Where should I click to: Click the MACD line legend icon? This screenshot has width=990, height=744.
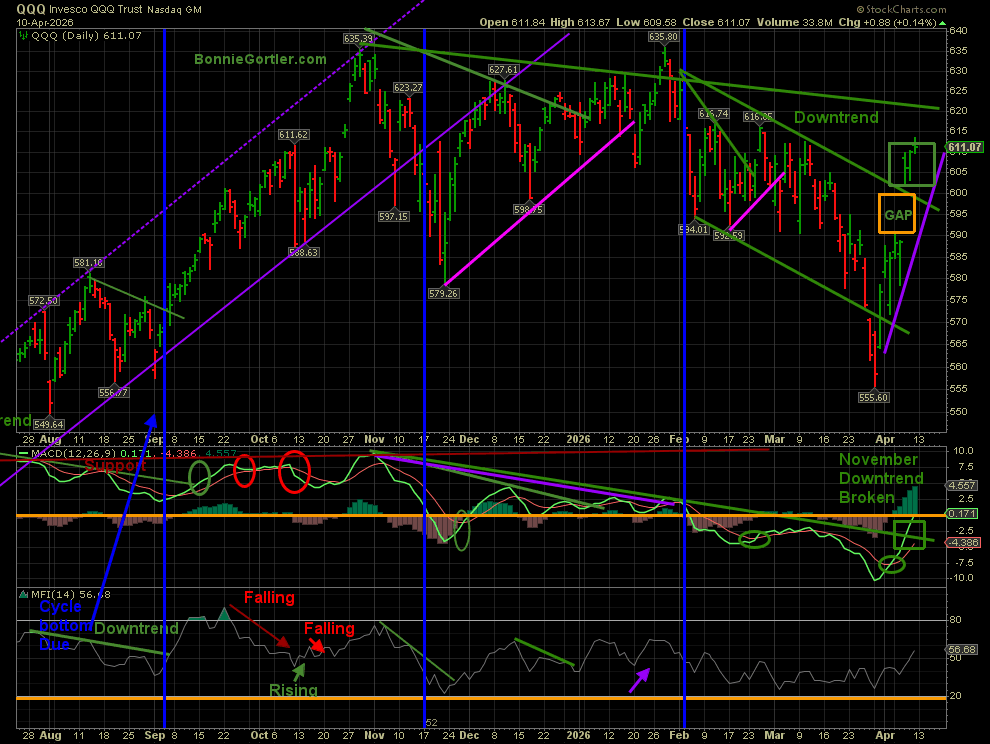coord(22,454)
